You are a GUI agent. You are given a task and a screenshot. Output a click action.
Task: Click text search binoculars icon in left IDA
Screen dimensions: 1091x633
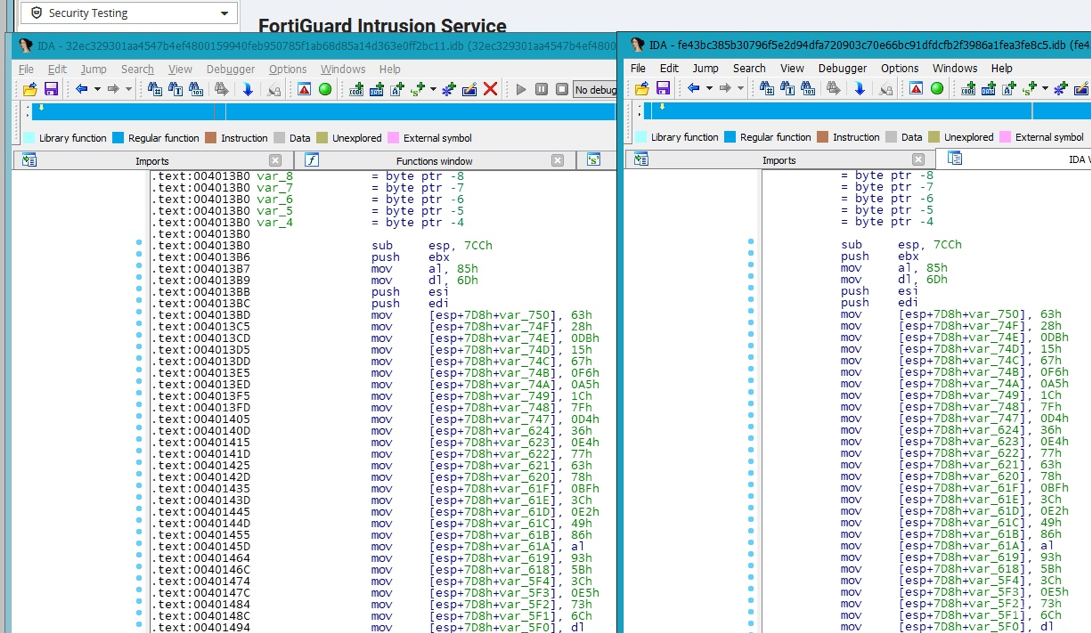(175, 89)
